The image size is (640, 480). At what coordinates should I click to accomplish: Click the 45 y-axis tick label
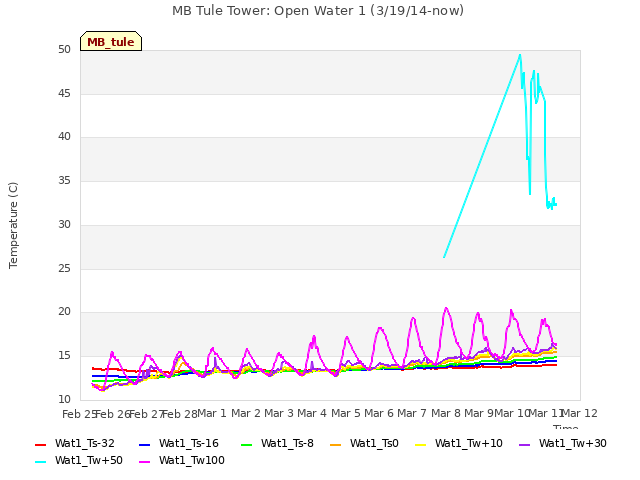pyautogui.click(x=64, y=94)
